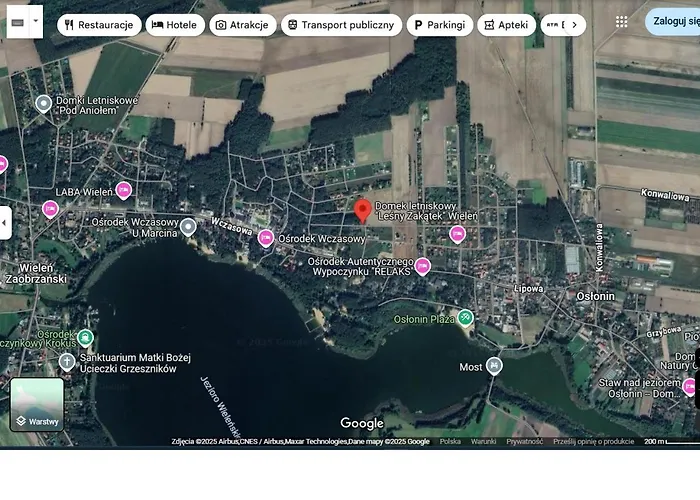Toggle the Restauracje filter chip
700x500 pixels.
(99, 25)
